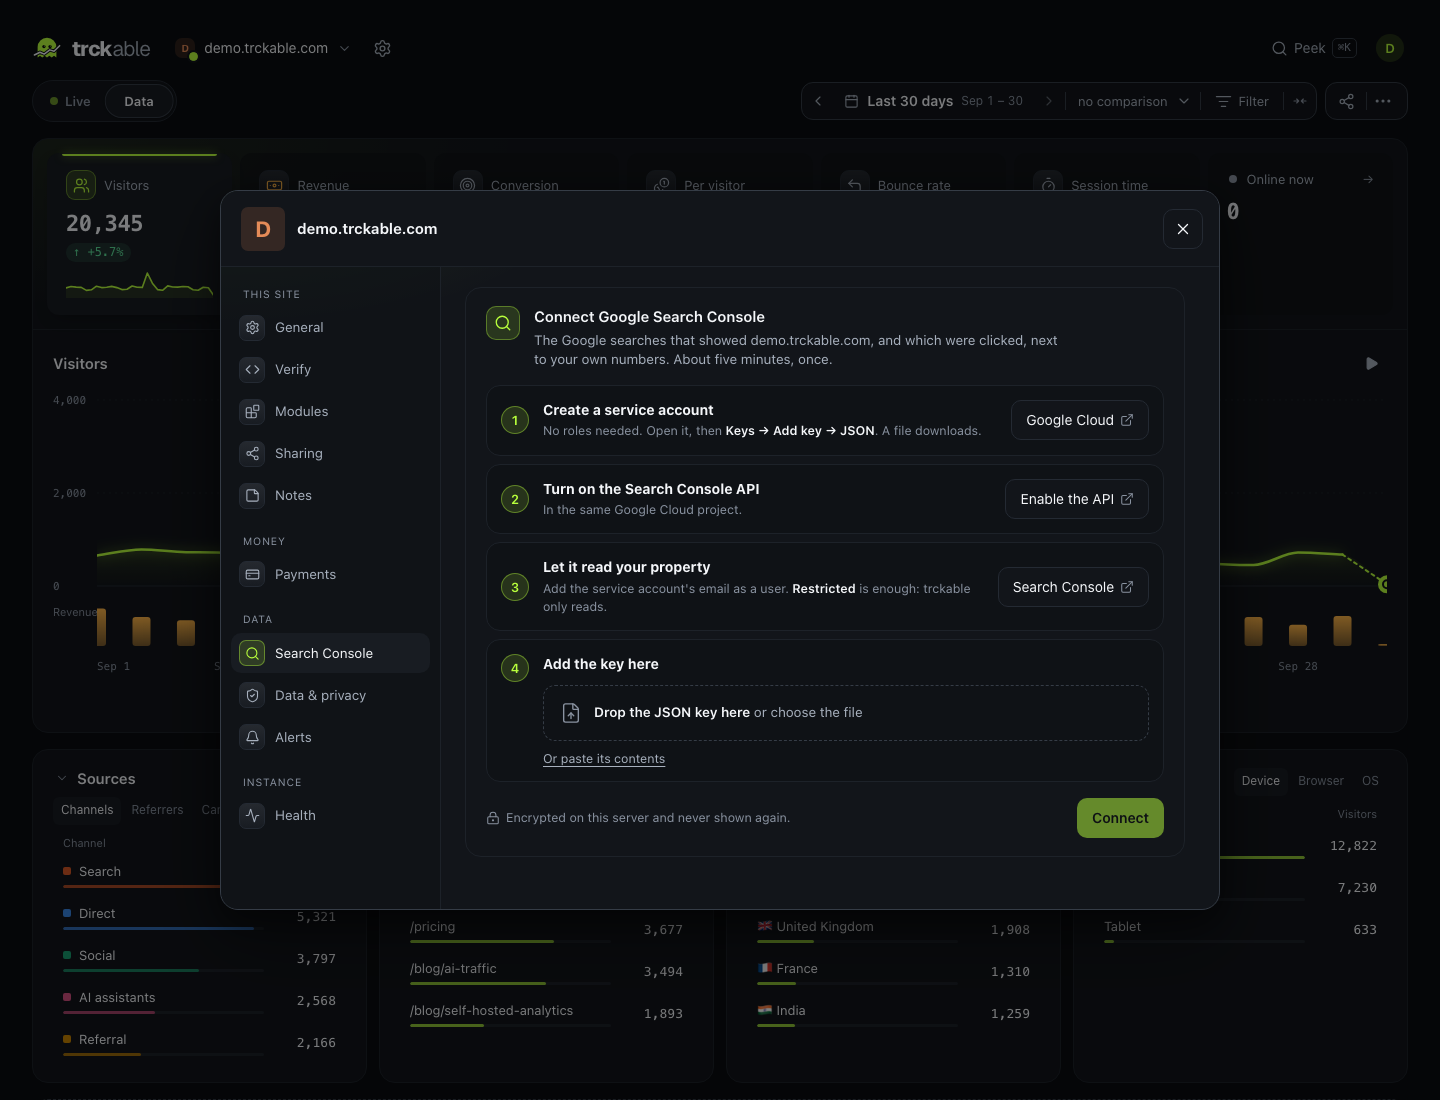Select the Referrers tab in Sources
1440x1100 pixels.
coord(157,810)
